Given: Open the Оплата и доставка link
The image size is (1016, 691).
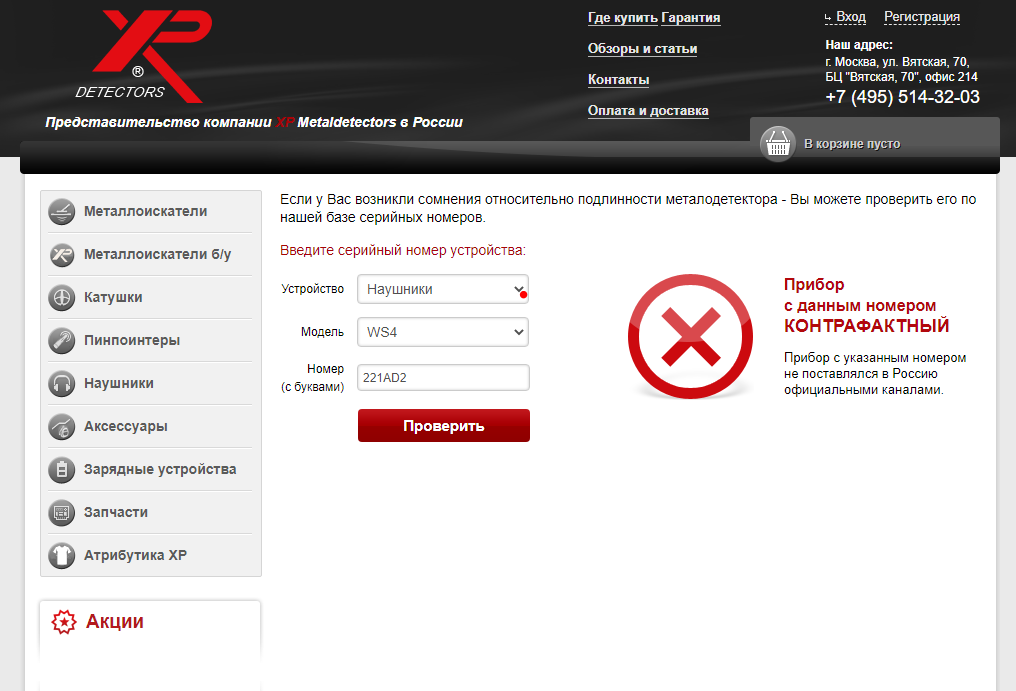Looking at the screenshot, I should [x=648, y=111].
